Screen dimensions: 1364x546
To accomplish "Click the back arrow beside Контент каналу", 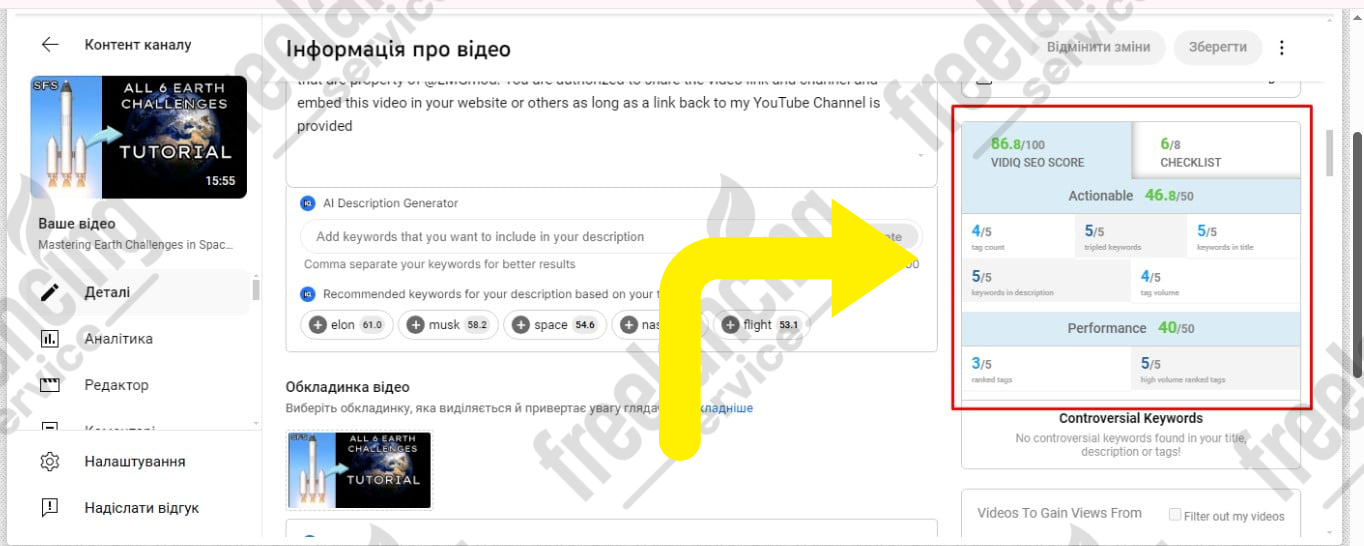I will (x=50, y=45).
